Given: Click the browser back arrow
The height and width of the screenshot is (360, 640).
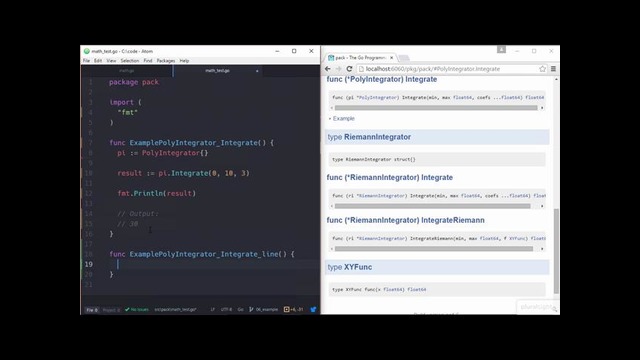Looking at the screenshot, I should 328,69.
